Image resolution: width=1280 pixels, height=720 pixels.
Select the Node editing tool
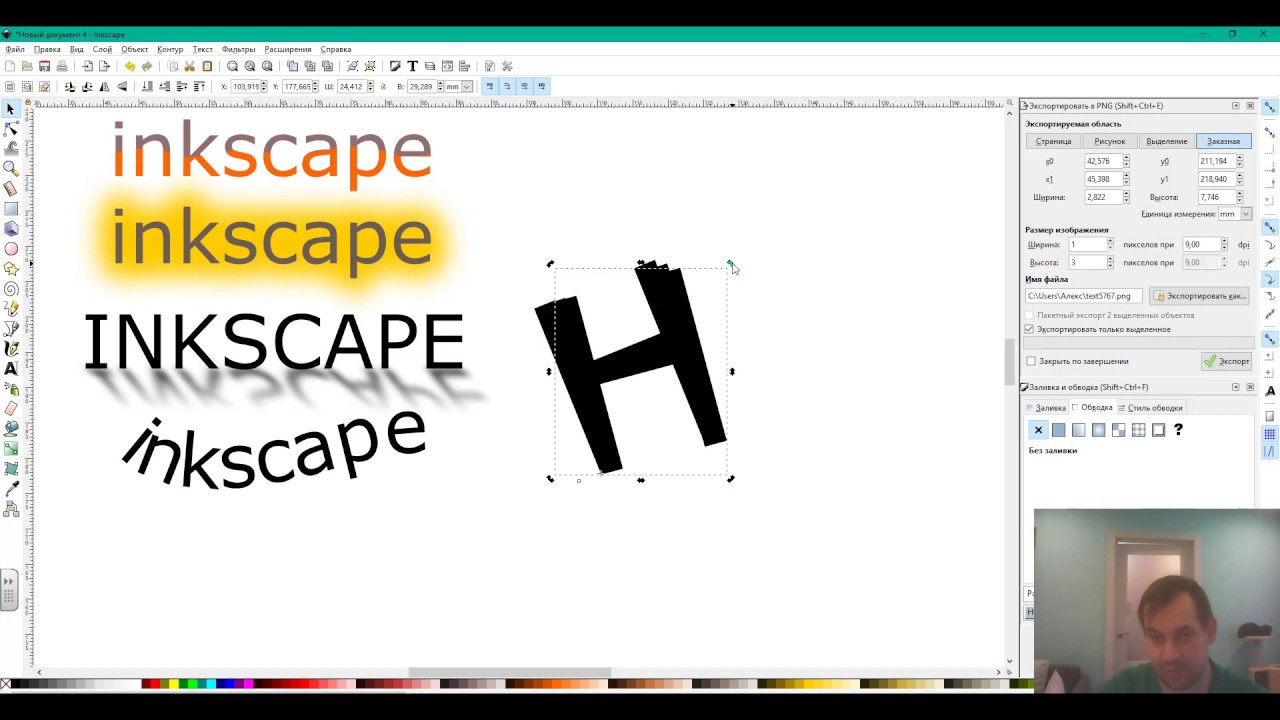(11, 129)
